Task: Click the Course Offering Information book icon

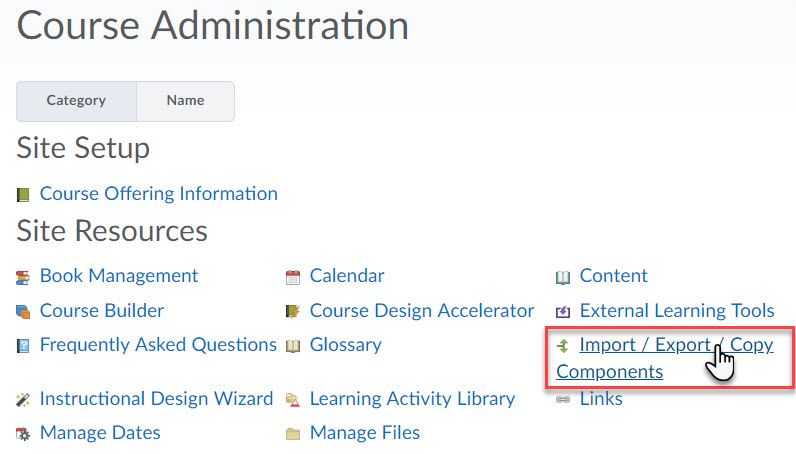Action: [23, 194]
